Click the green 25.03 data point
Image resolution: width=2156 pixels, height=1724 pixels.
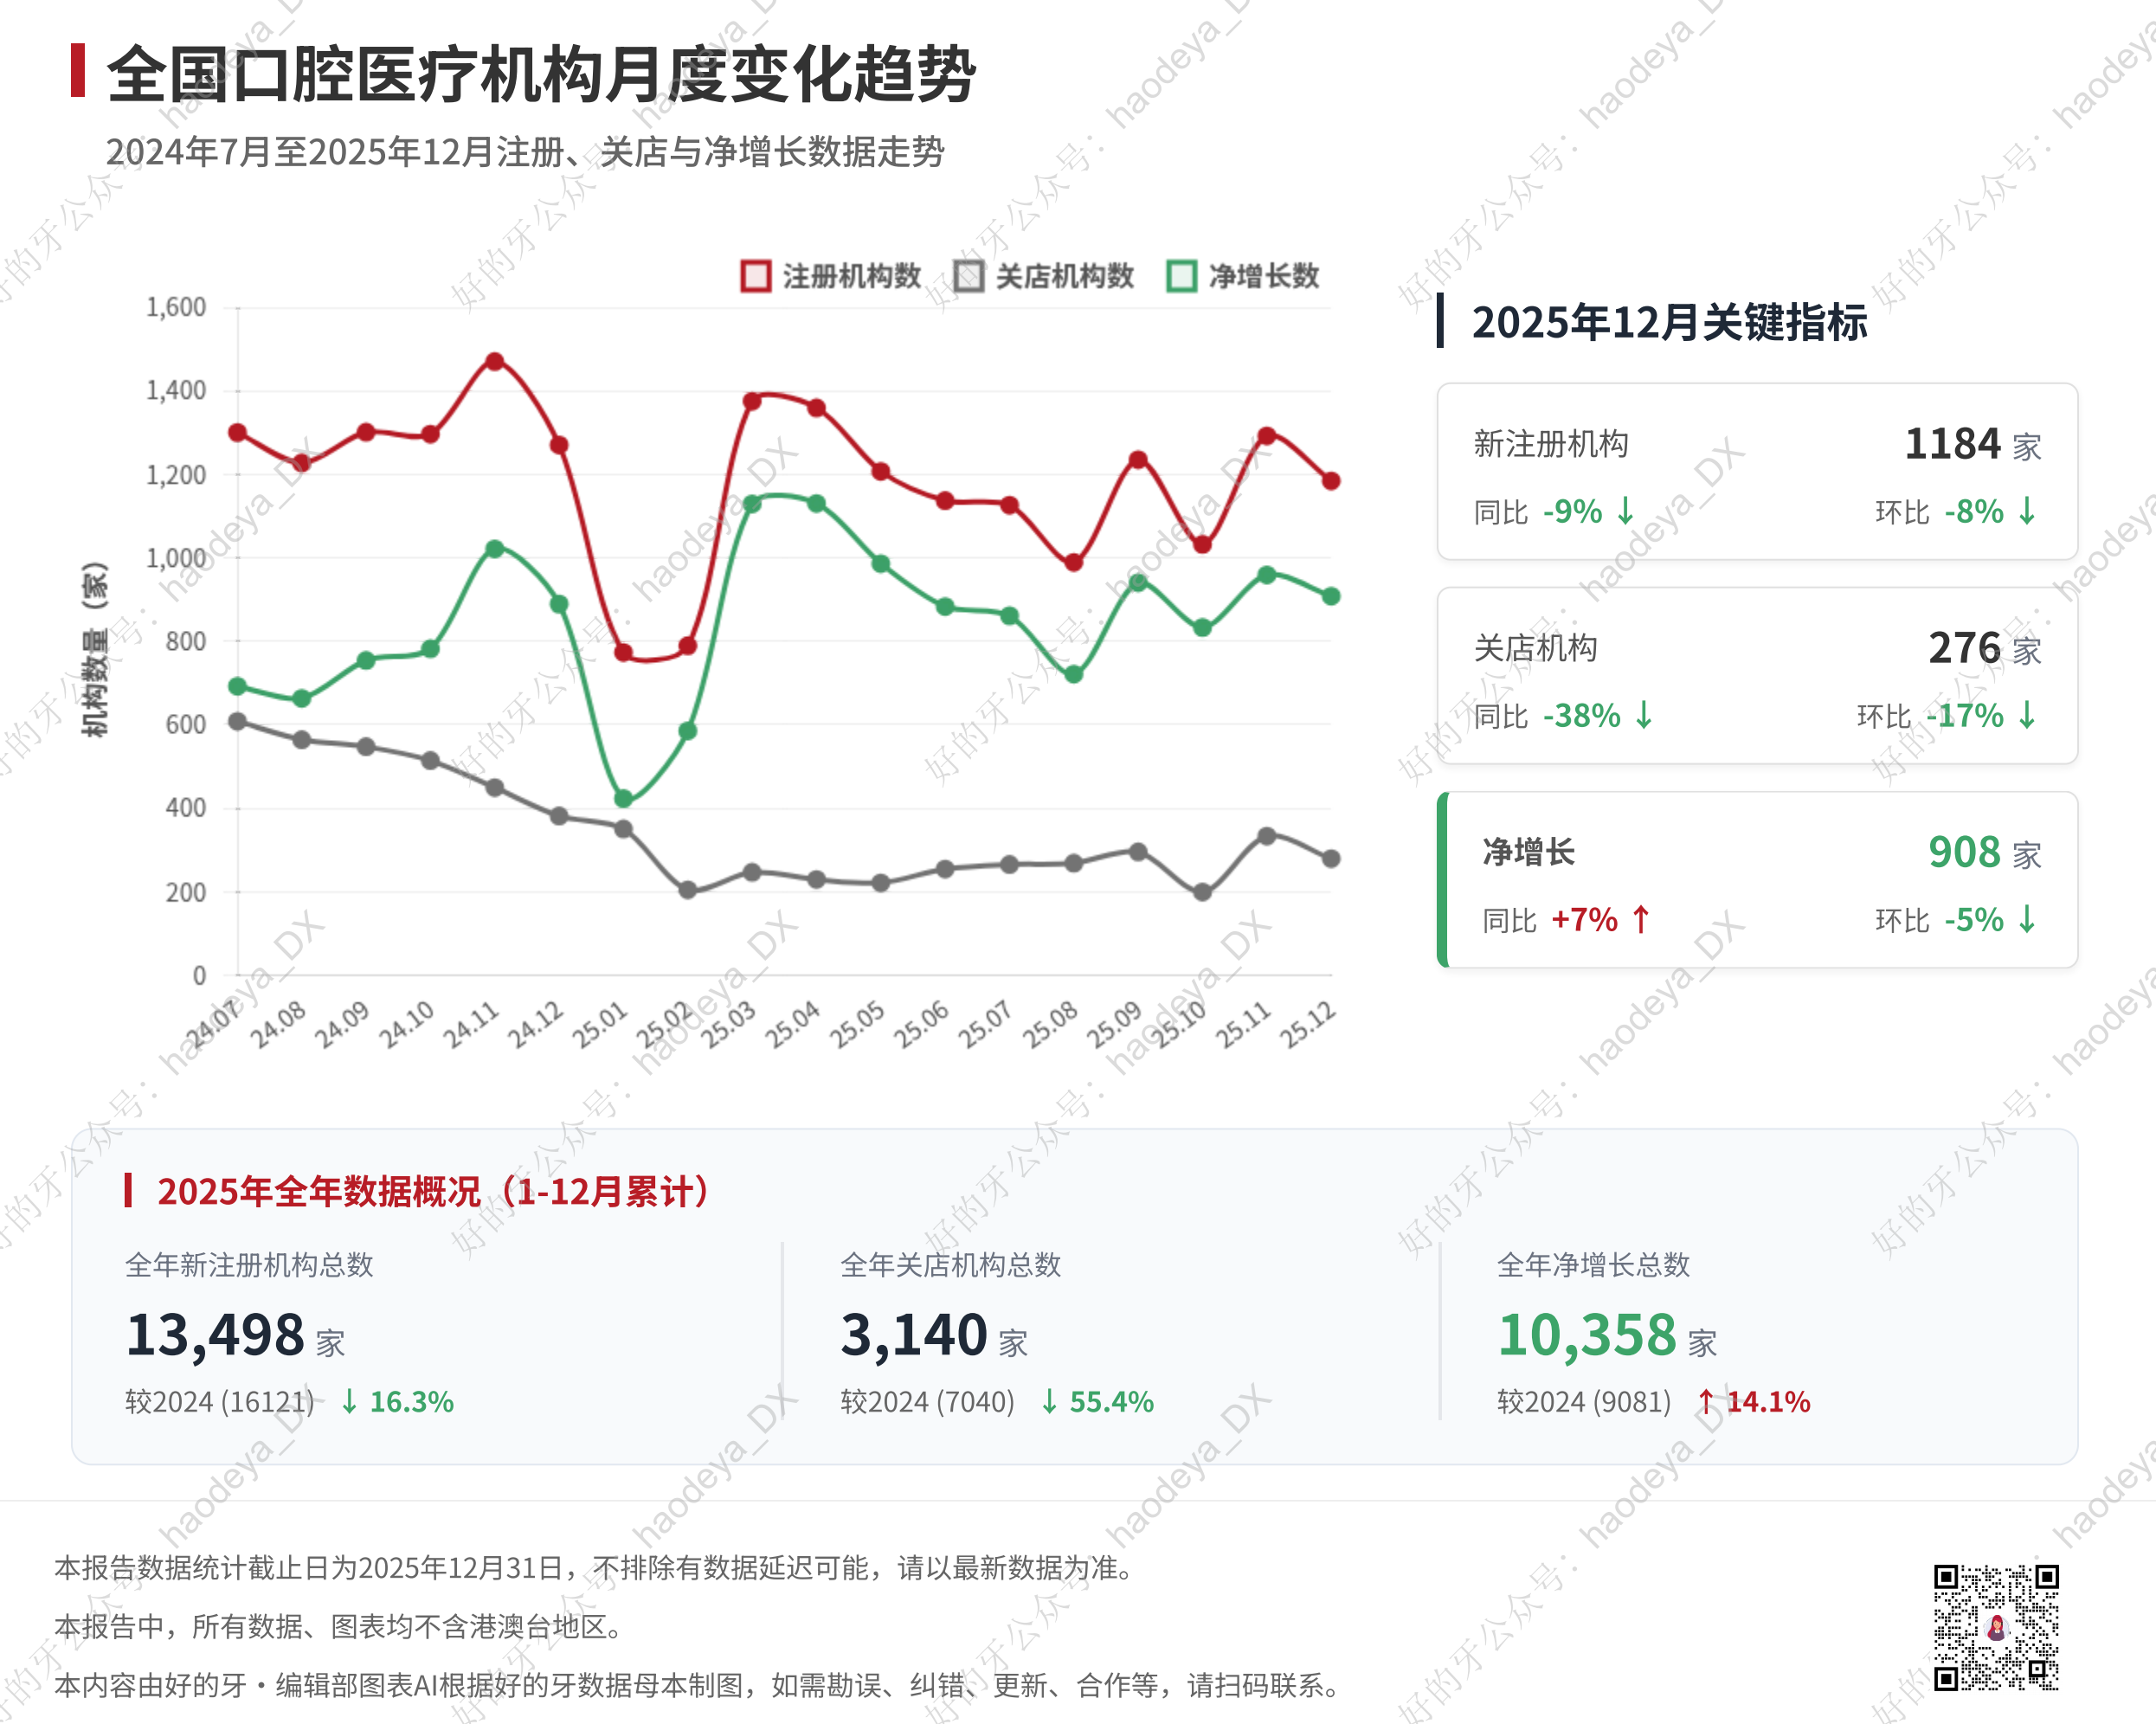click(752, 503)
